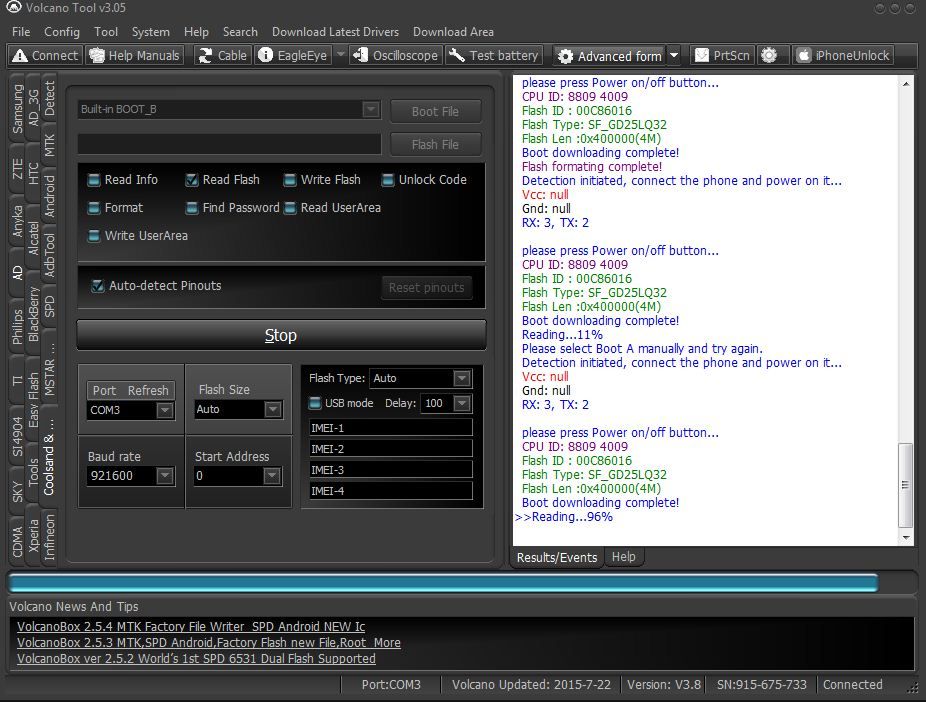Uncheck the Auto-detect Pinouts option
The image size is (926, 702).
[98, 286]
